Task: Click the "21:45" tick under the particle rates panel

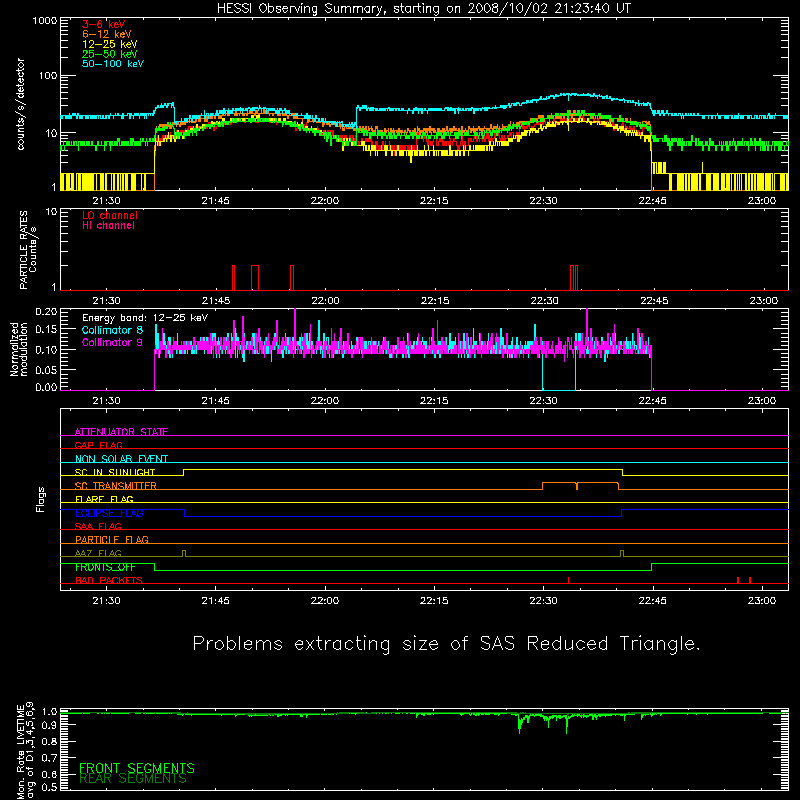Action: [216, 301]
